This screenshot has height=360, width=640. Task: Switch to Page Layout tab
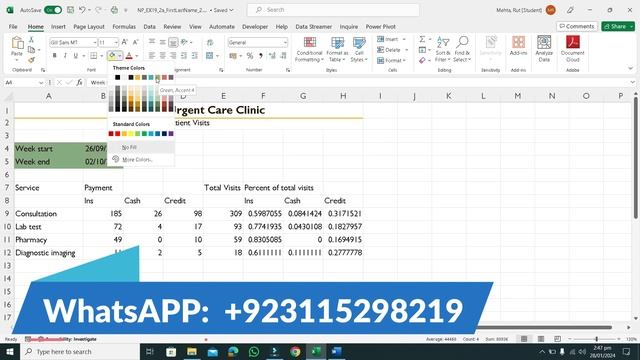(89, 27)
